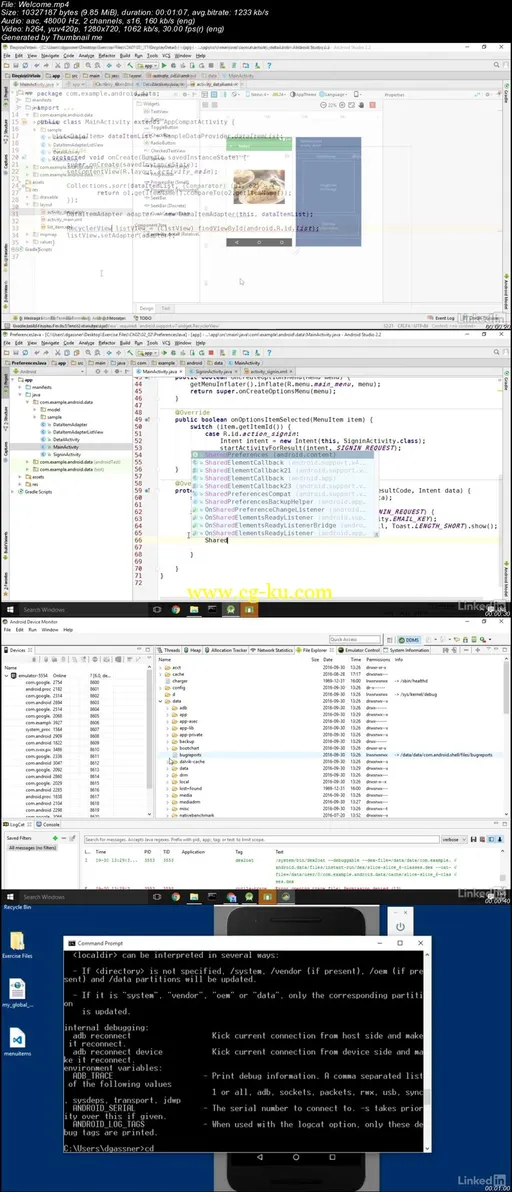Screen dimensions: 512x1192
Task: Select charger file in File Explorer
Action: click(179, 681)
